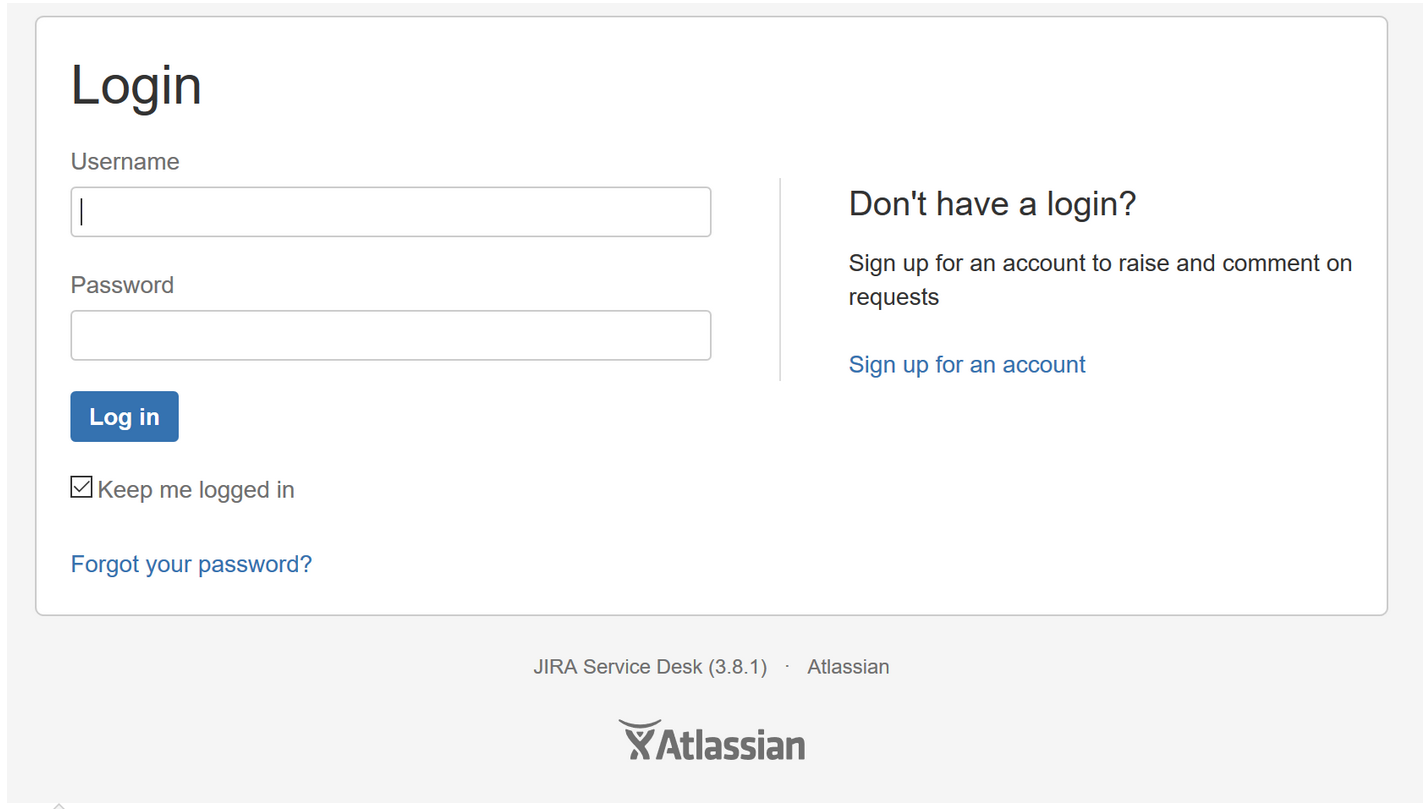1426x809 pixels.
Task: Click the dot separator between footer links
Action: (787, 667)
